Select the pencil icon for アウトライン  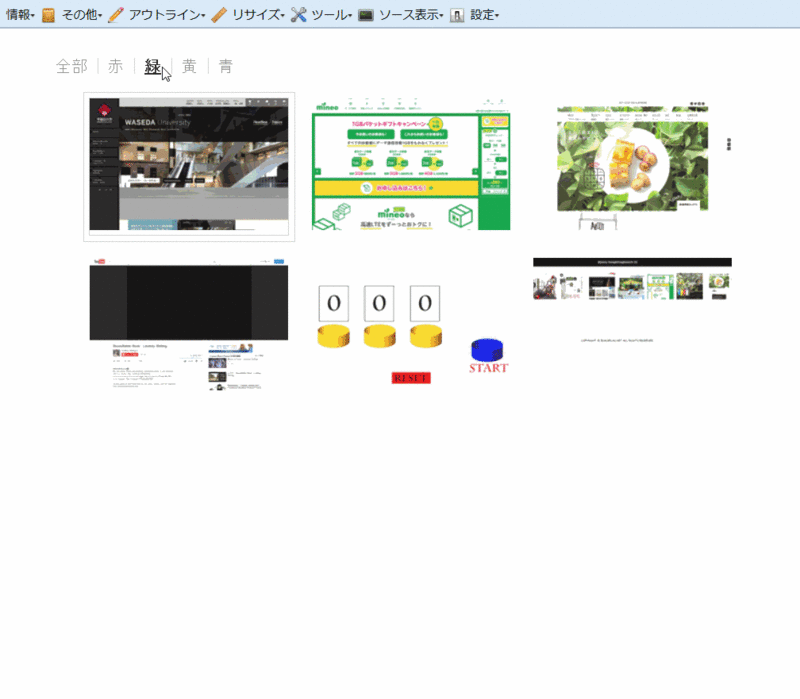pyautogui.click(x=117, y=14)
